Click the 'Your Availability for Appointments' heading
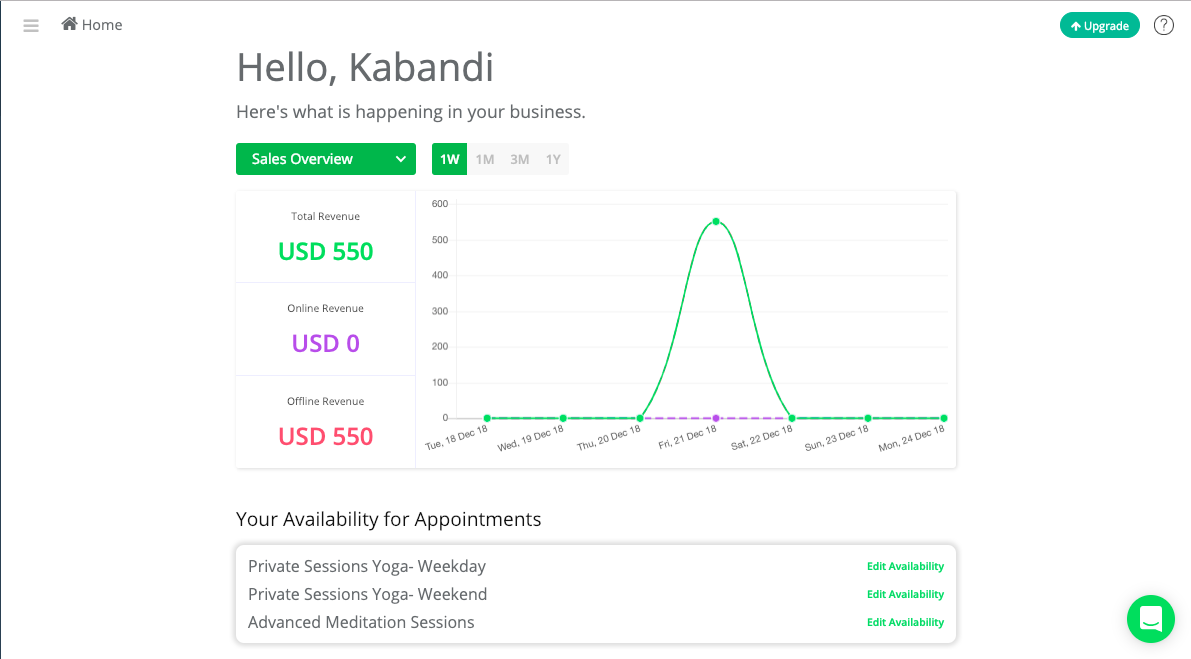The width and height of the screenshot is (1191, 659). pyautogui.click(x=389, y=519)
